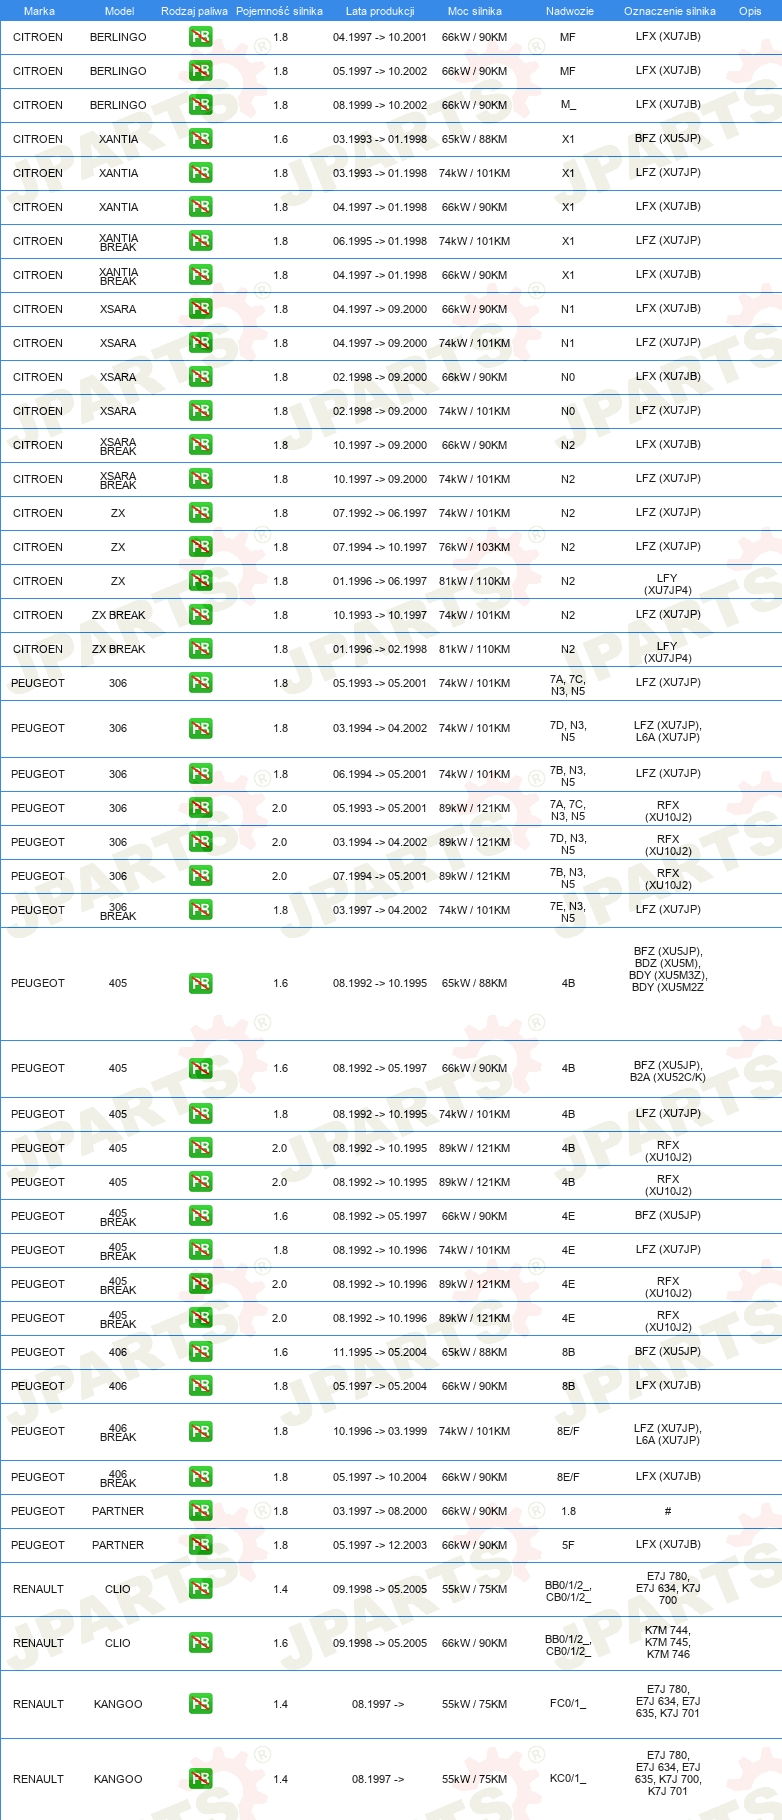Image resolution: width=782 pixels, height=1820 pixels.
Task: Select LFZ (XU7JP), L6A (XU7JP) in 306 row
Action: pyautogui.click(x=668, y=731)
